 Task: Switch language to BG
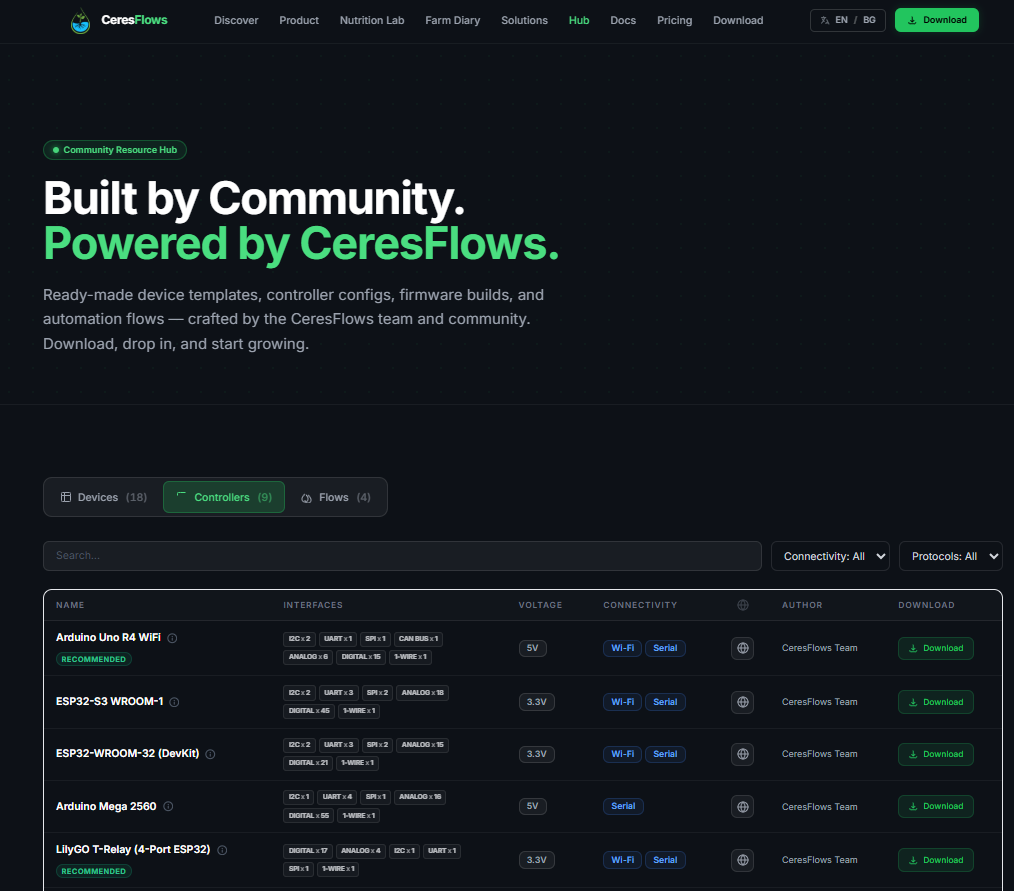pyautogui.click(x=869, y=20)
